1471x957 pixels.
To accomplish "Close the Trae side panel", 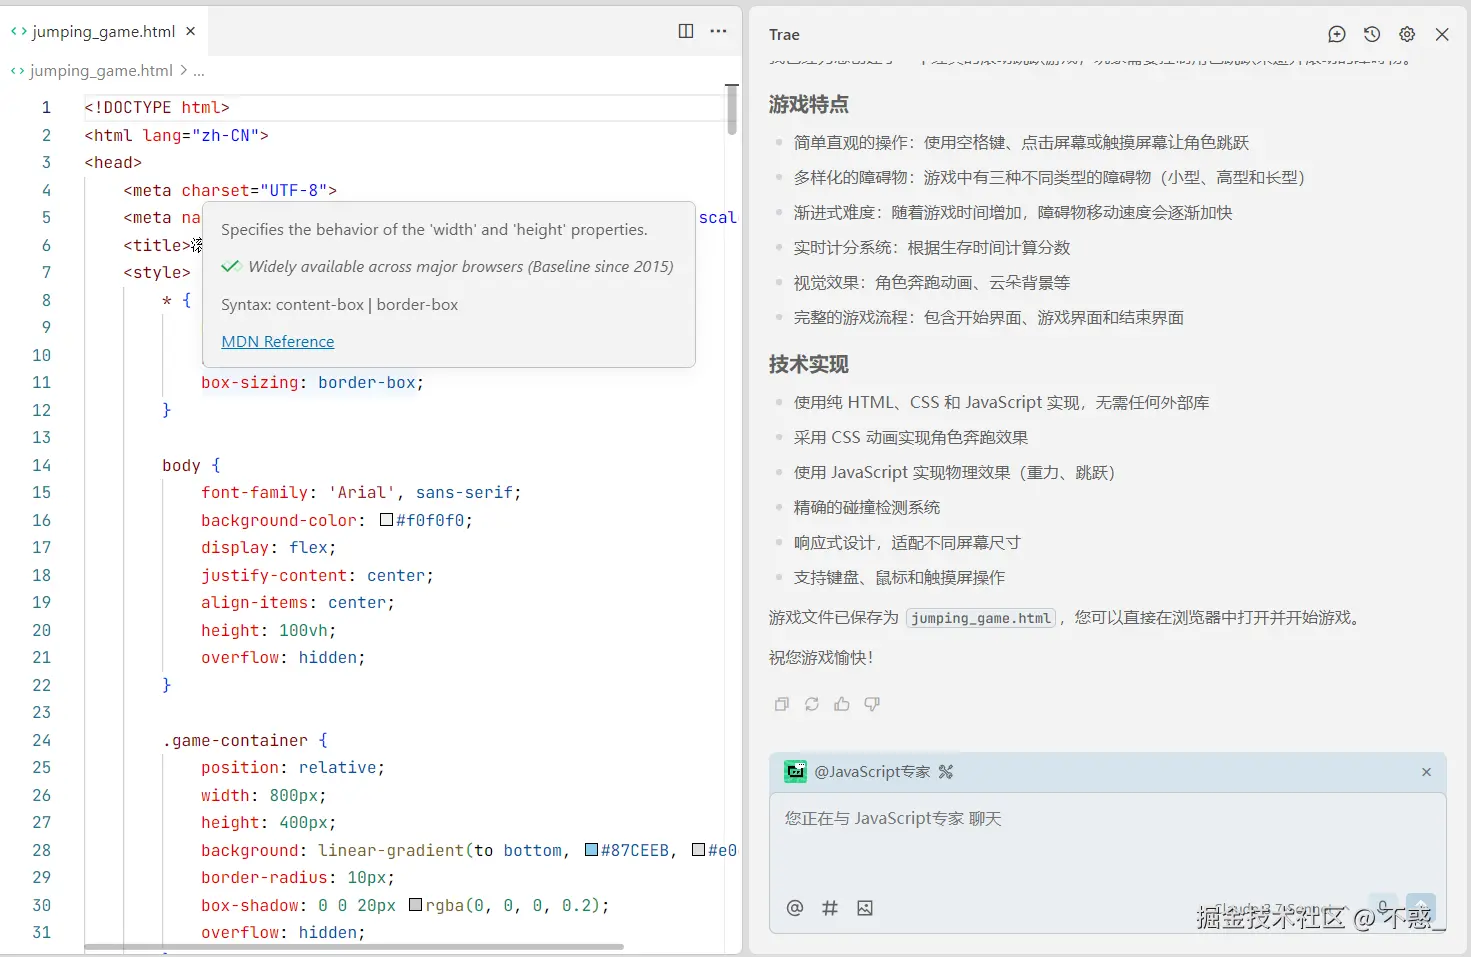I will click(x=1442, y=34).
